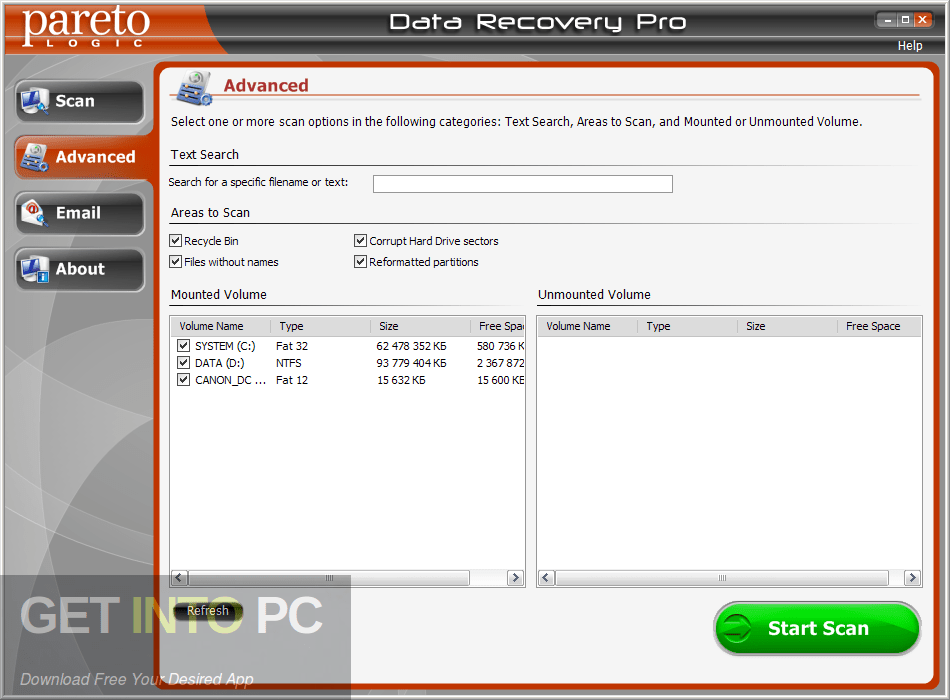Image resolution: width=950 pixels, height=700 pixels.
Task: Open the Help menu
Action: [x=909, y=45]
